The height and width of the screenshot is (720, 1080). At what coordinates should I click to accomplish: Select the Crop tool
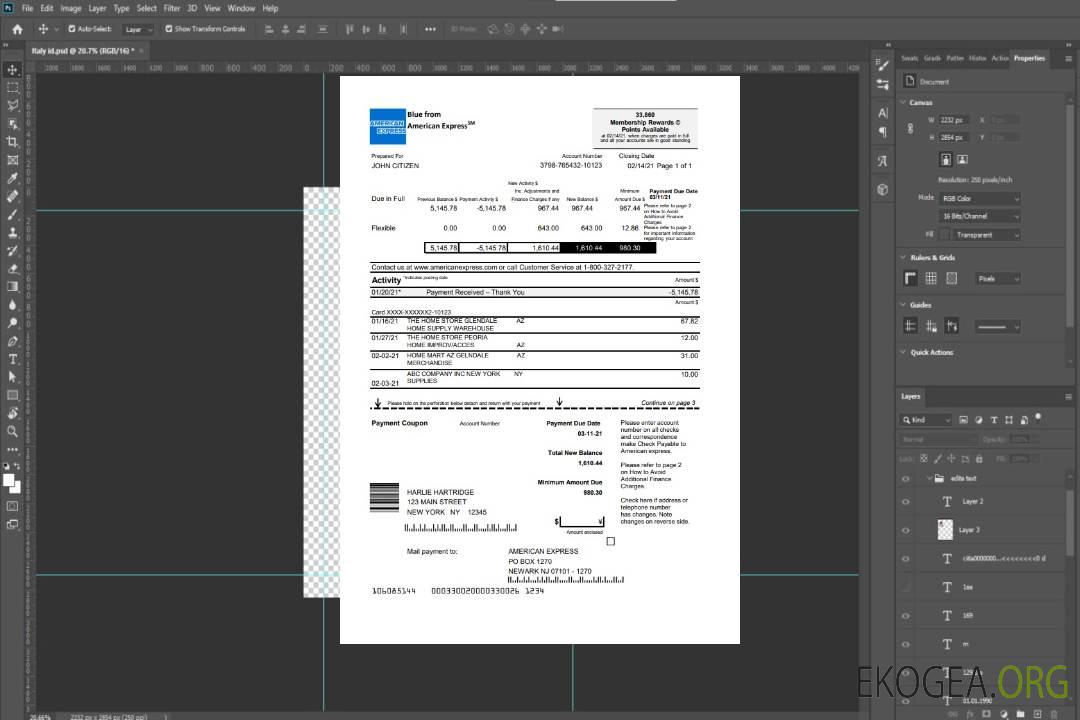click(12, 142)
